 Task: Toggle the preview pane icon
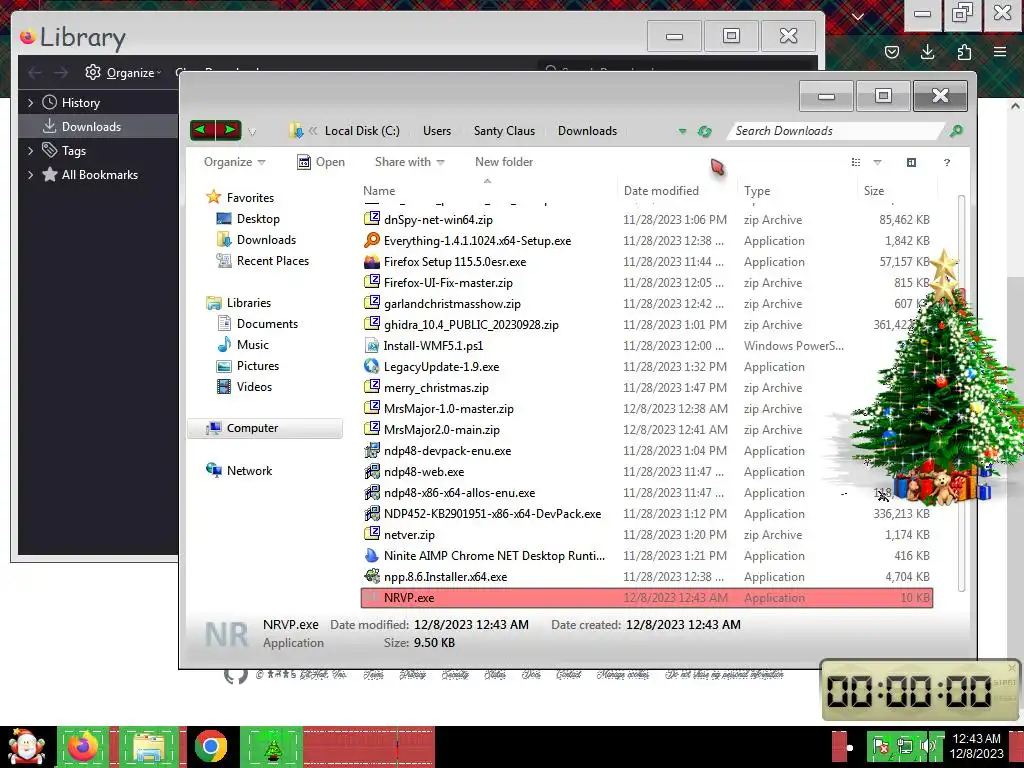912,162
